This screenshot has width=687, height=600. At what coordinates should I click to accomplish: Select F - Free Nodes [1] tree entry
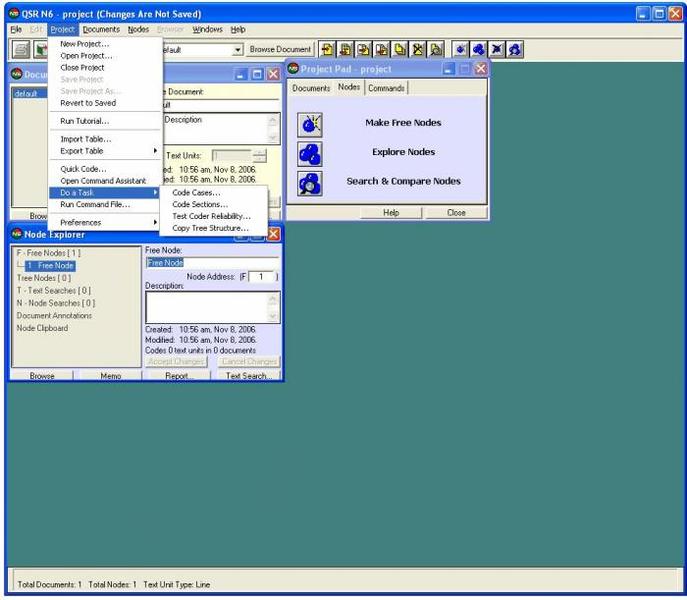click(48, 253)
